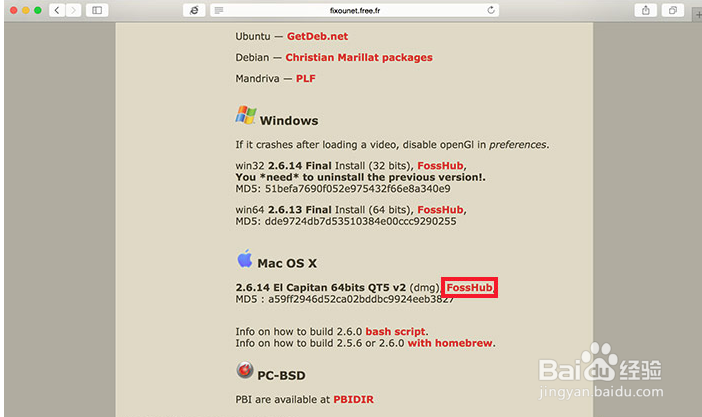
Task: Zoom Safari with the green button
Action: click(x=38, y=10)
